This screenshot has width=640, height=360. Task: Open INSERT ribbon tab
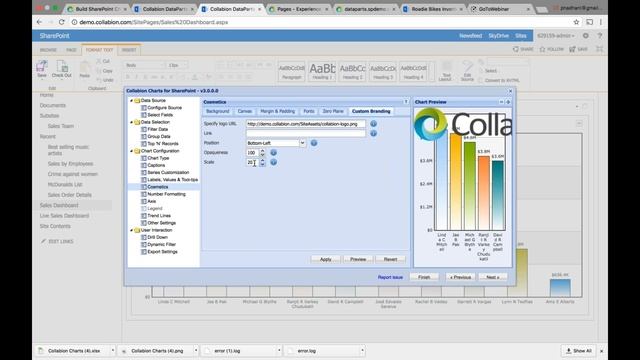[129, 50]
